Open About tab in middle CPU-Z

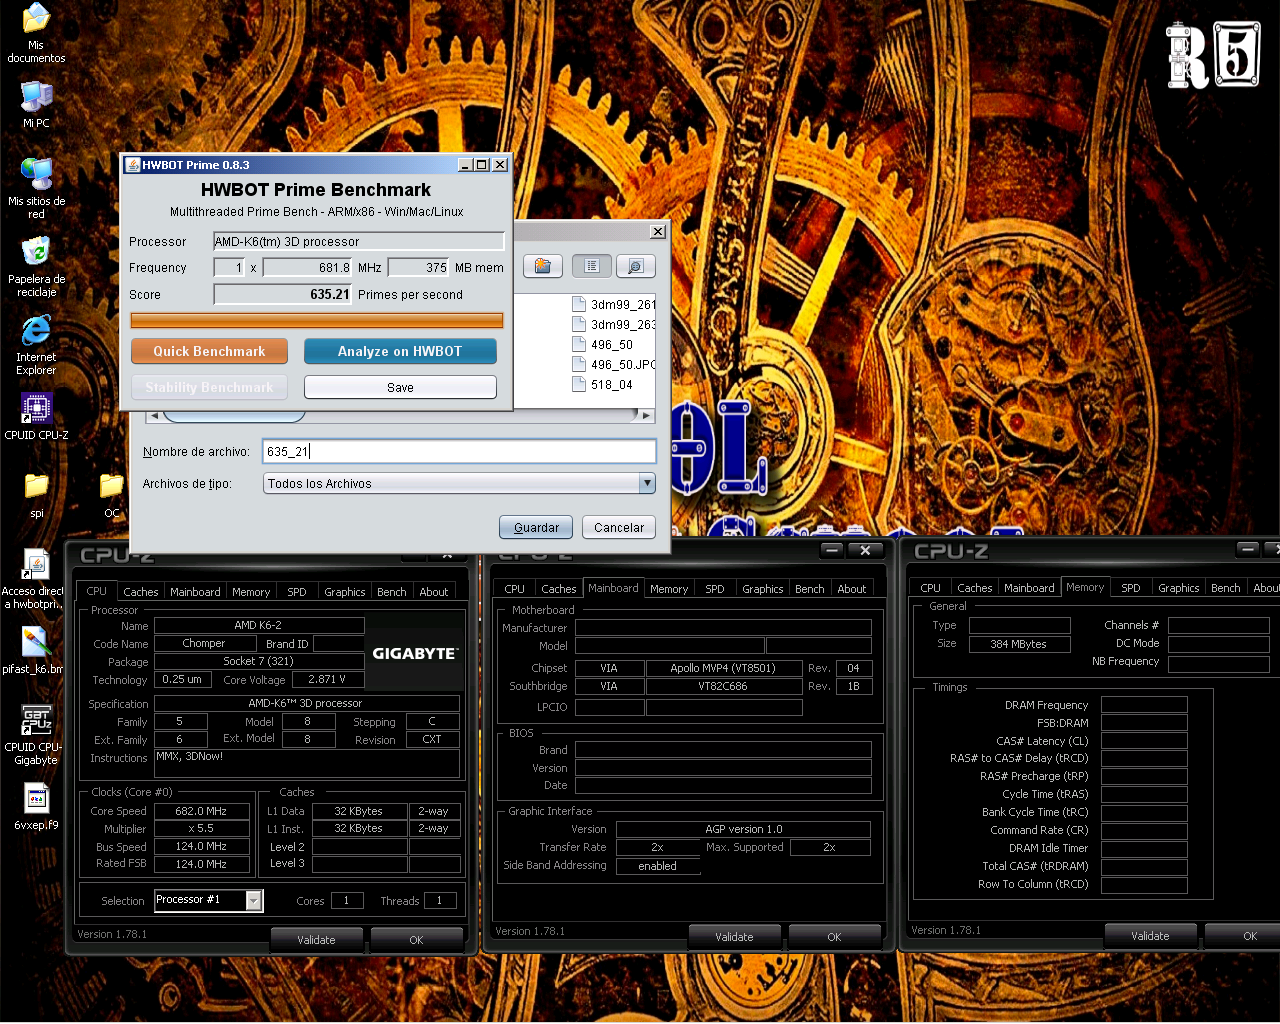[852, 589]
